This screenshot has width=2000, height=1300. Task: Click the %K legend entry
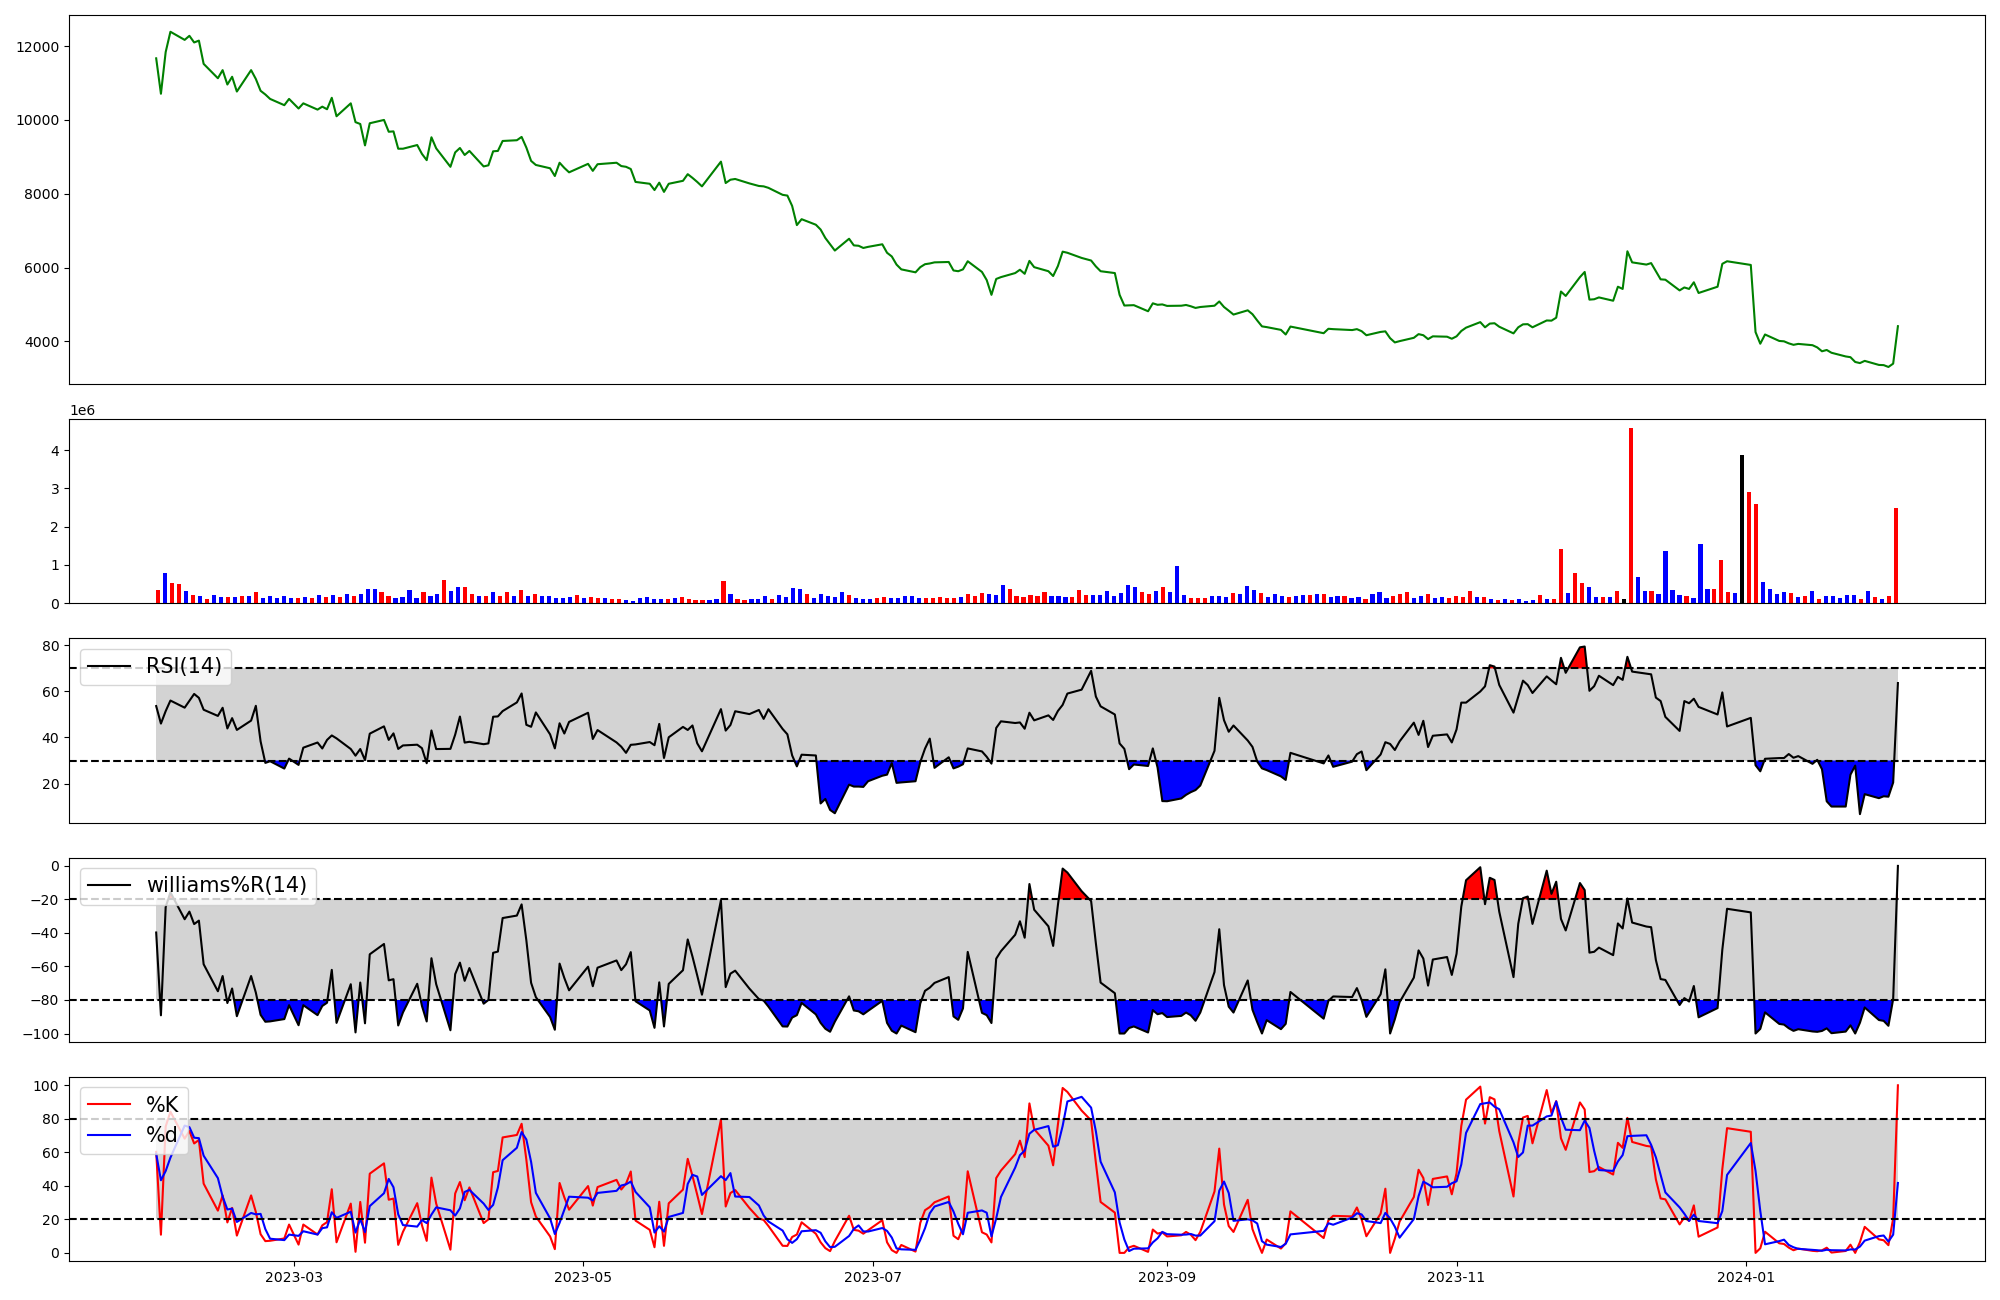[x=162, y=1104]
